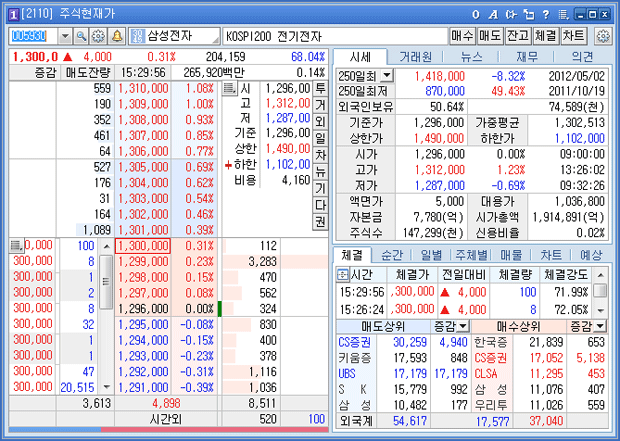
Task: Click the grid icon beside 시간 column header
Action: click(x=345, y=273)
